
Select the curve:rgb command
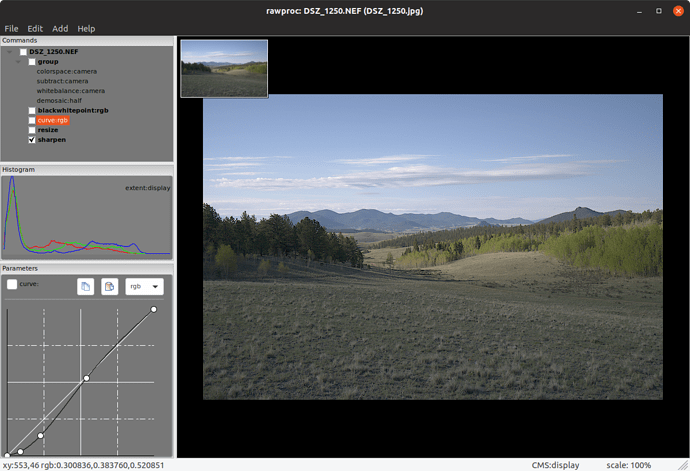click(x=52, y=120)
